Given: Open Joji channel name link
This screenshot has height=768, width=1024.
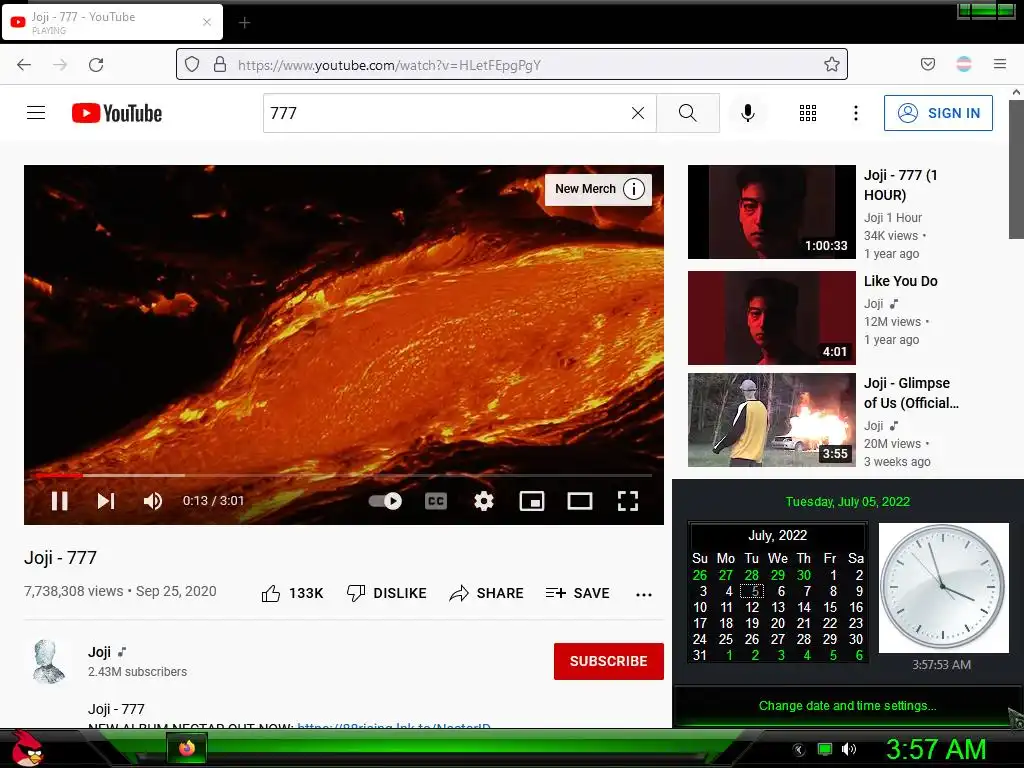Looking at the screenshot, I should coord(99,652).
